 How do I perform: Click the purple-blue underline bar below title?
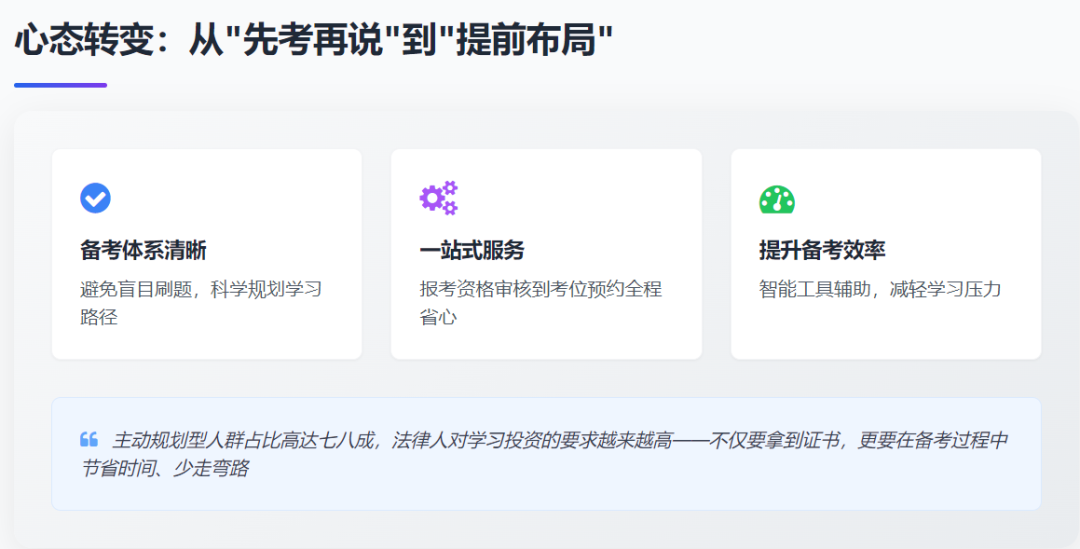pyautogui.click(x=60, y=85)
